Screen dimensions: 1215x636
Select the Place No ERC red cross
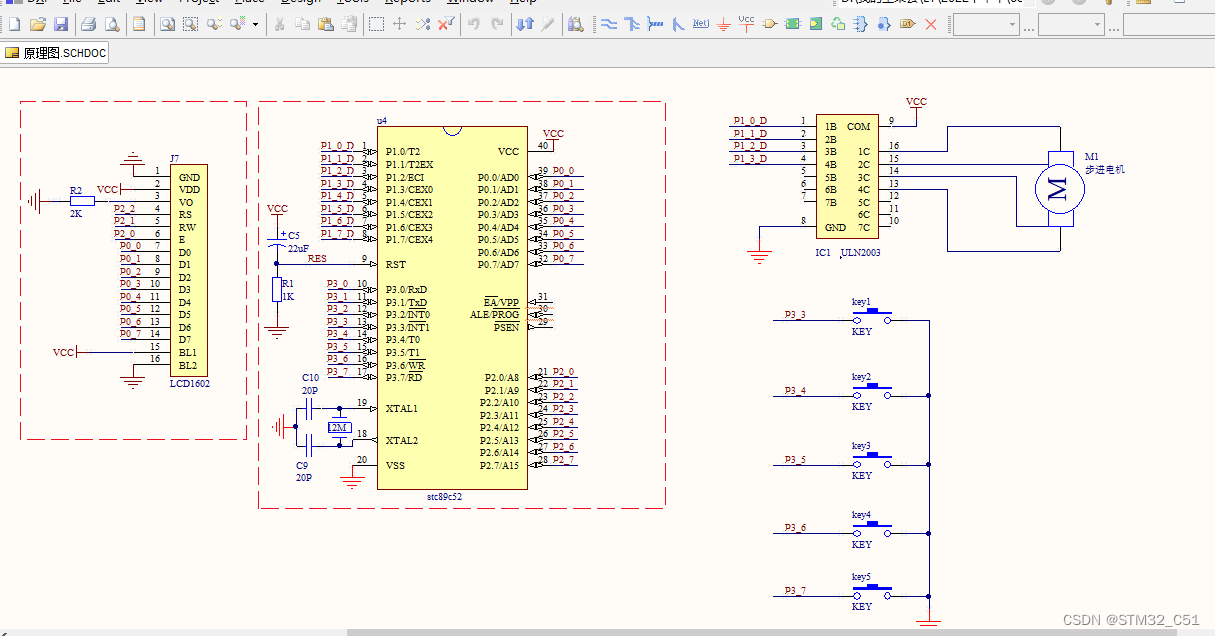[x=930, y=24]
